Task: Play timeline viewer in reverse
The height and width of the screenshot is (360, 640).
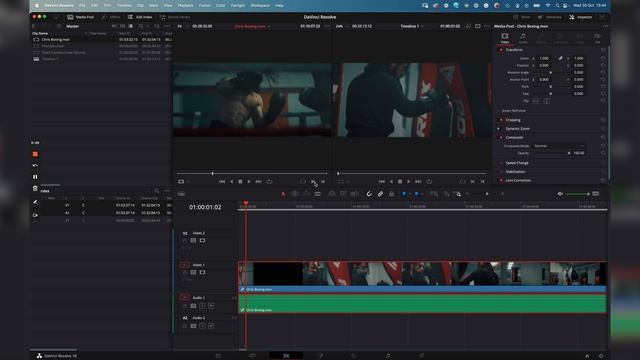Action: pos(391,182)
